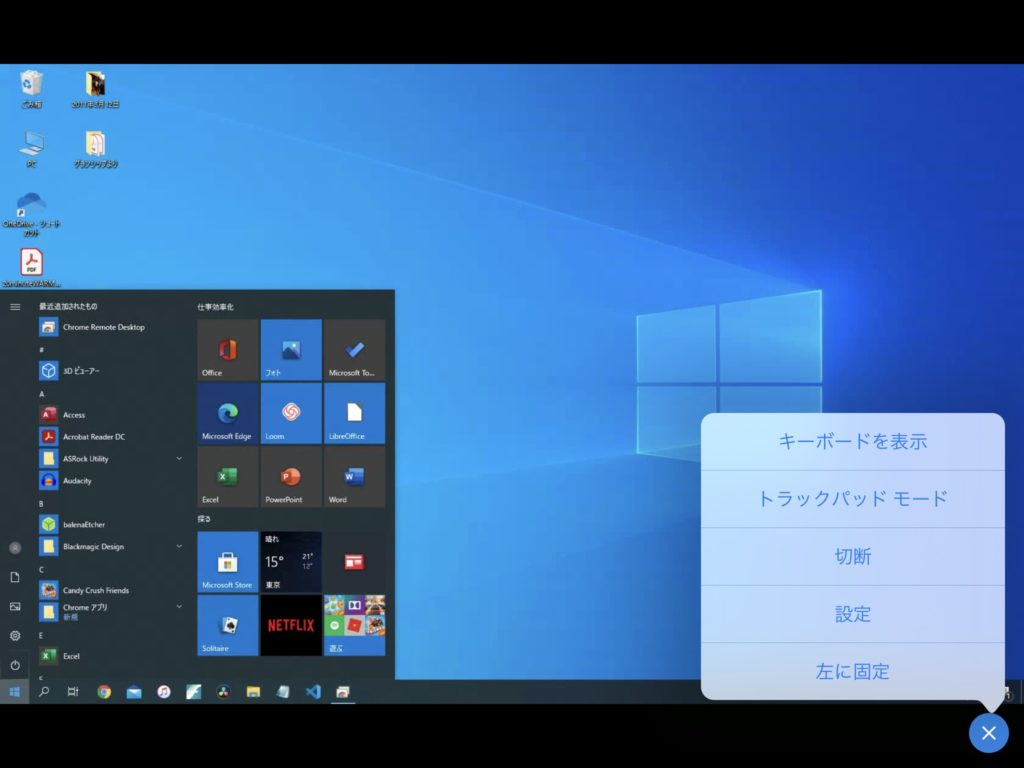Open the PDF file on desktop
The height and width of the screenshot is (768, 1024).
pos(31,268)
